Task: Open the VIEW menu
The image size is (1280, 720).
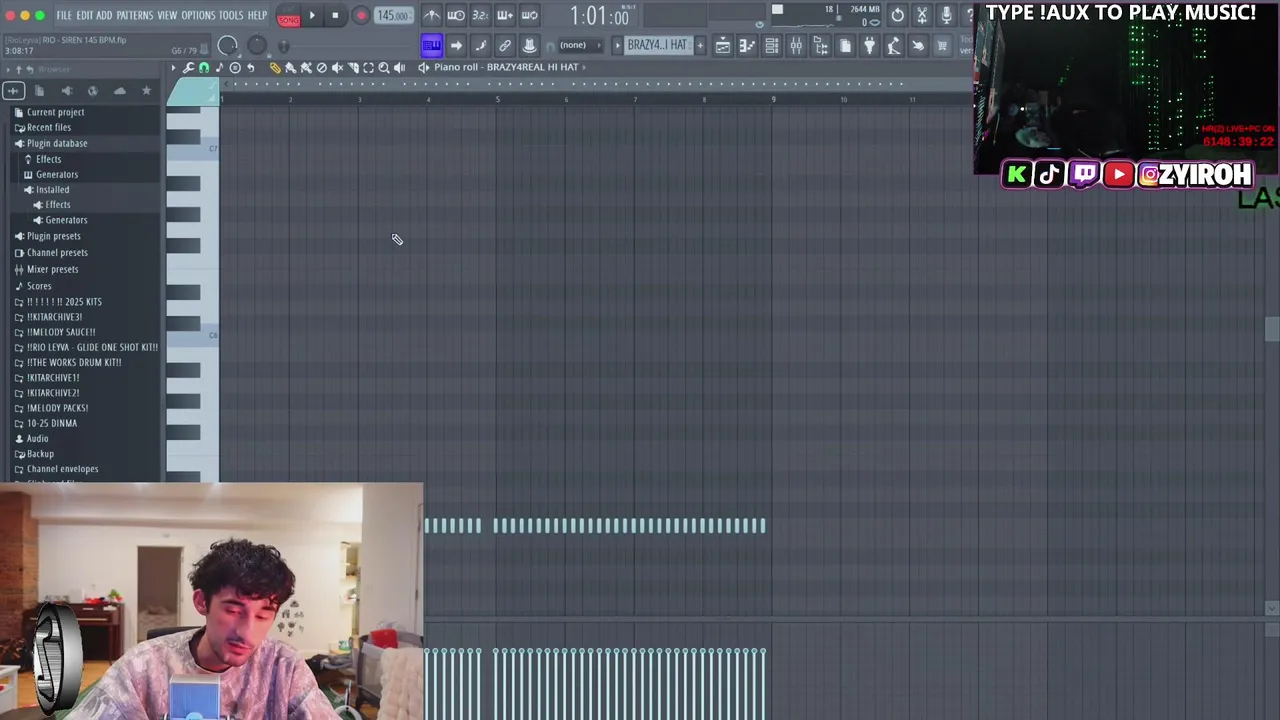Action: tap(167, 15)
